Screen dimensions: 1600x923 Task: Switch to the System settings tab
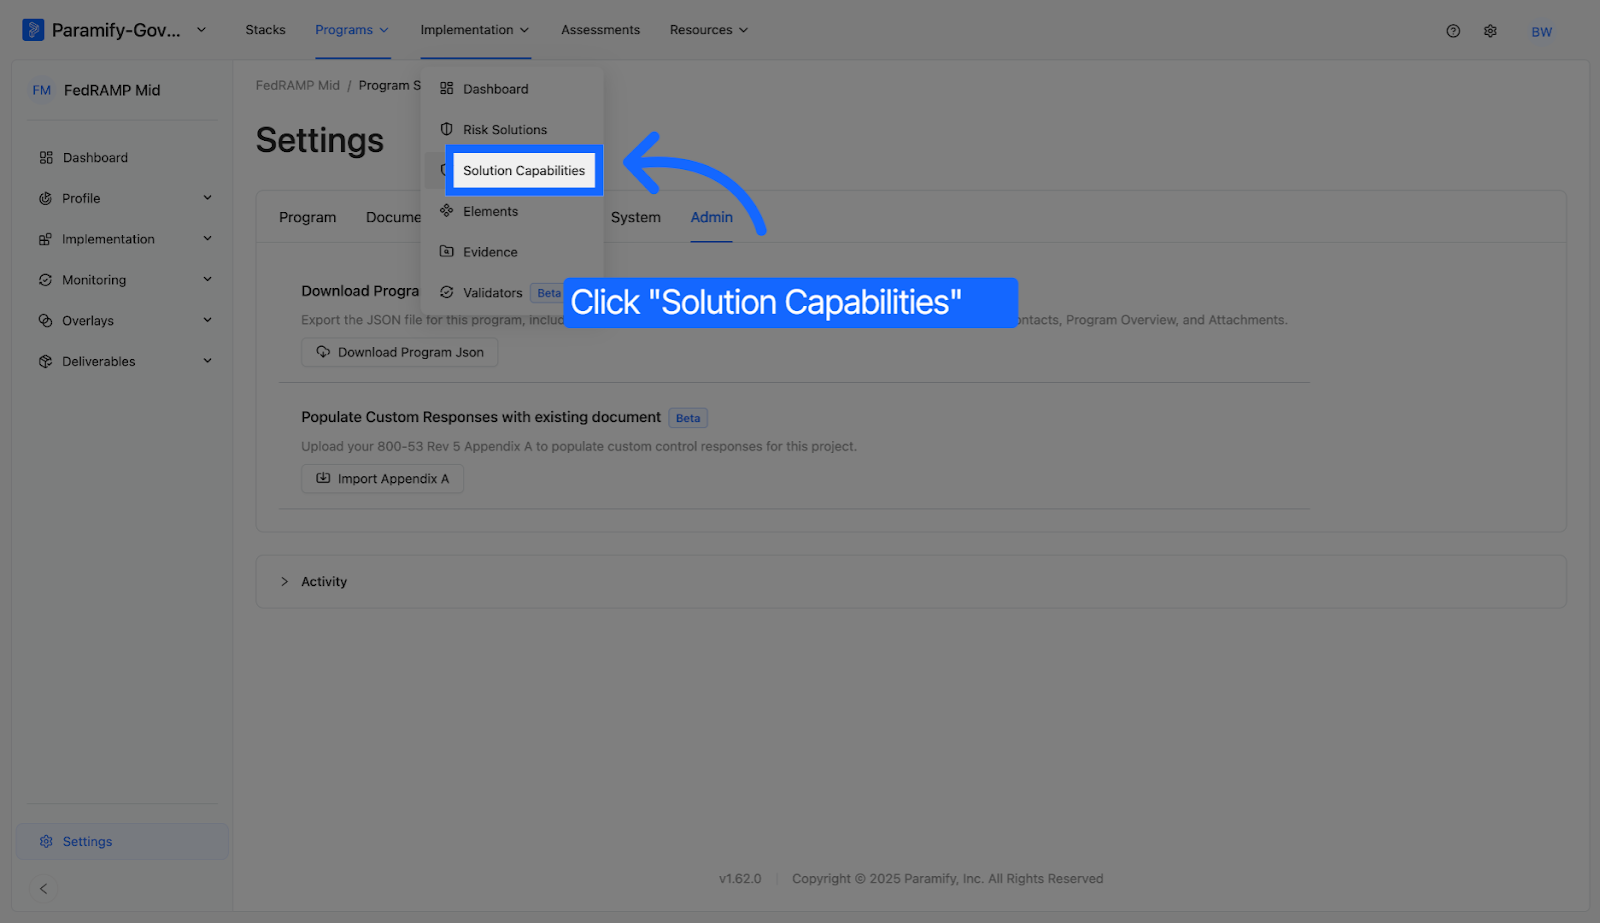coord(636,218)
